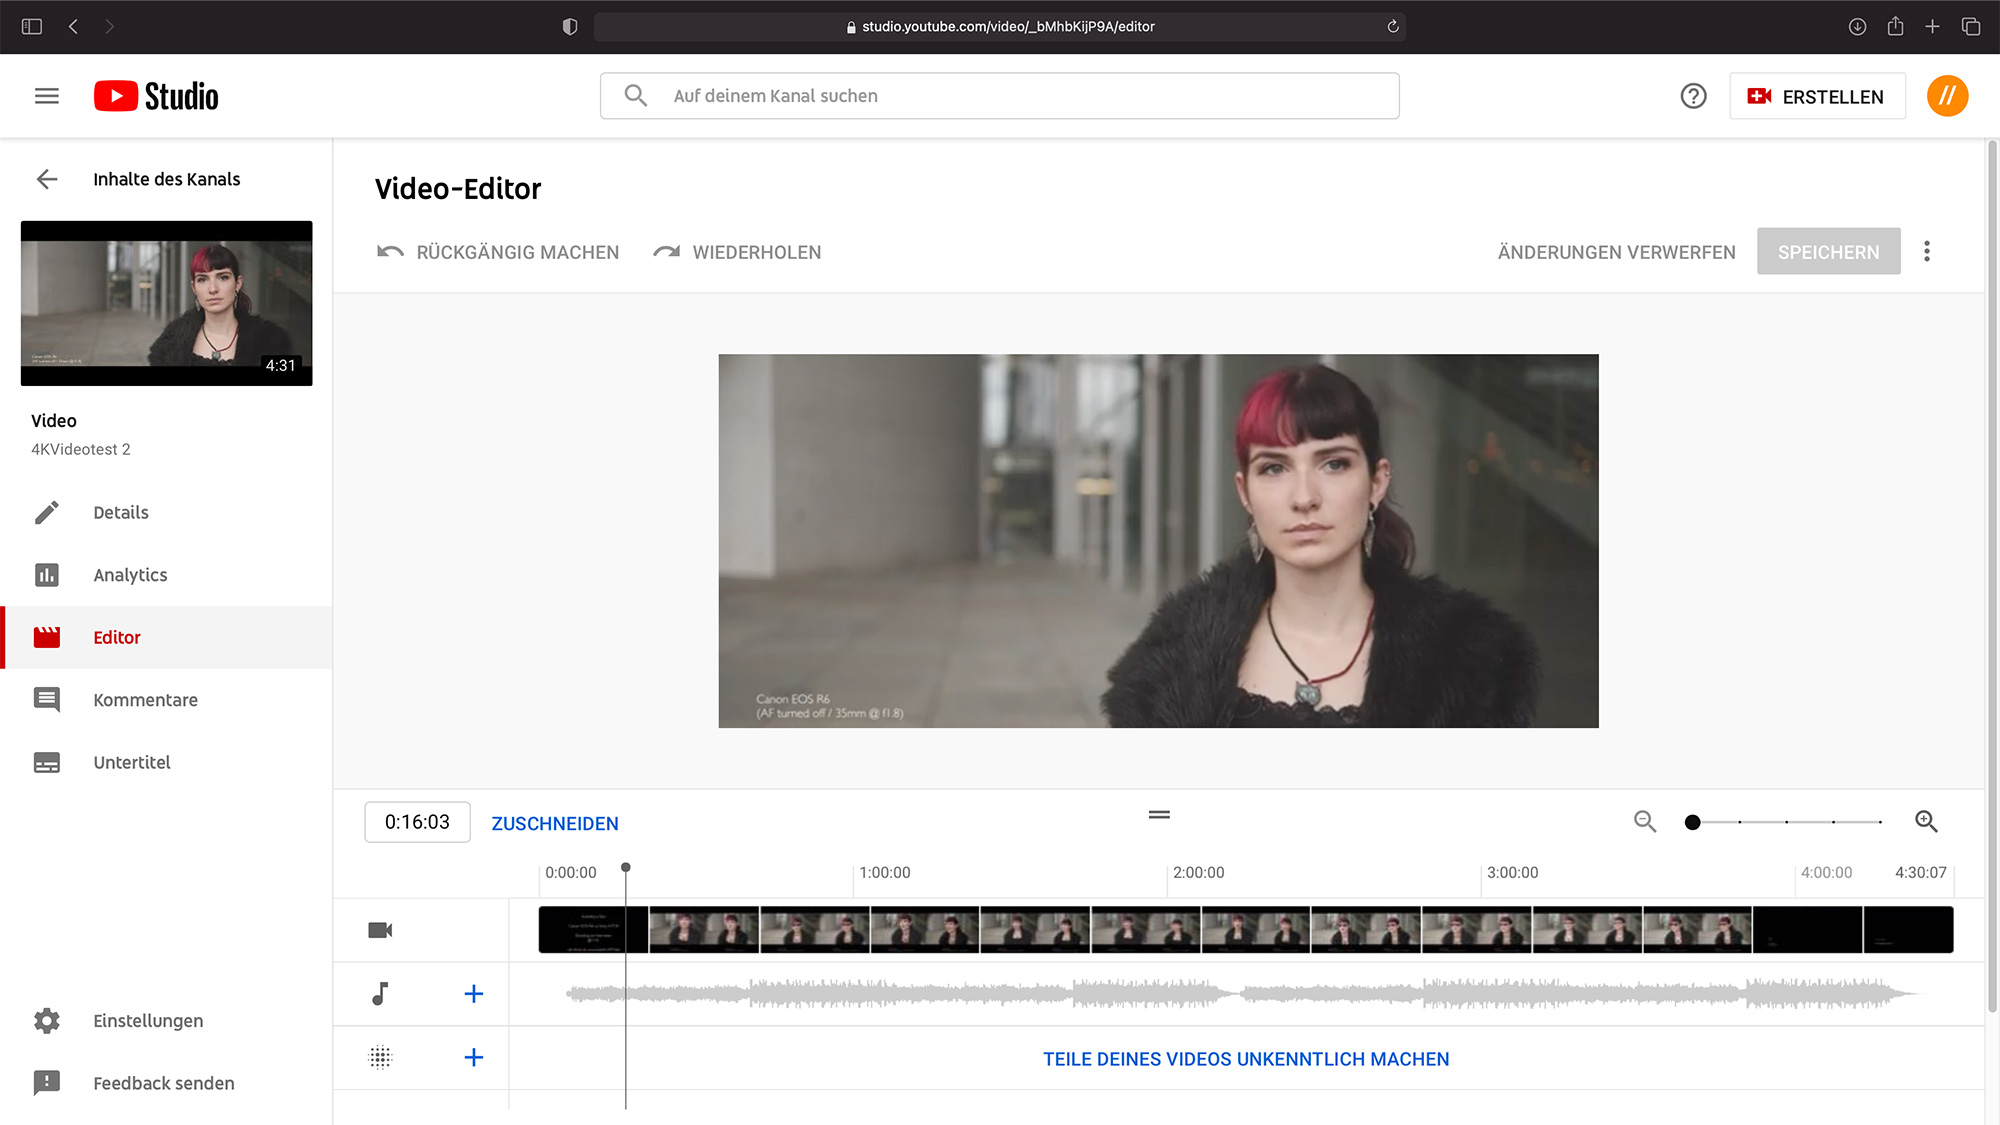Click the Safari URL address bar

click(x=1000, y=27)
